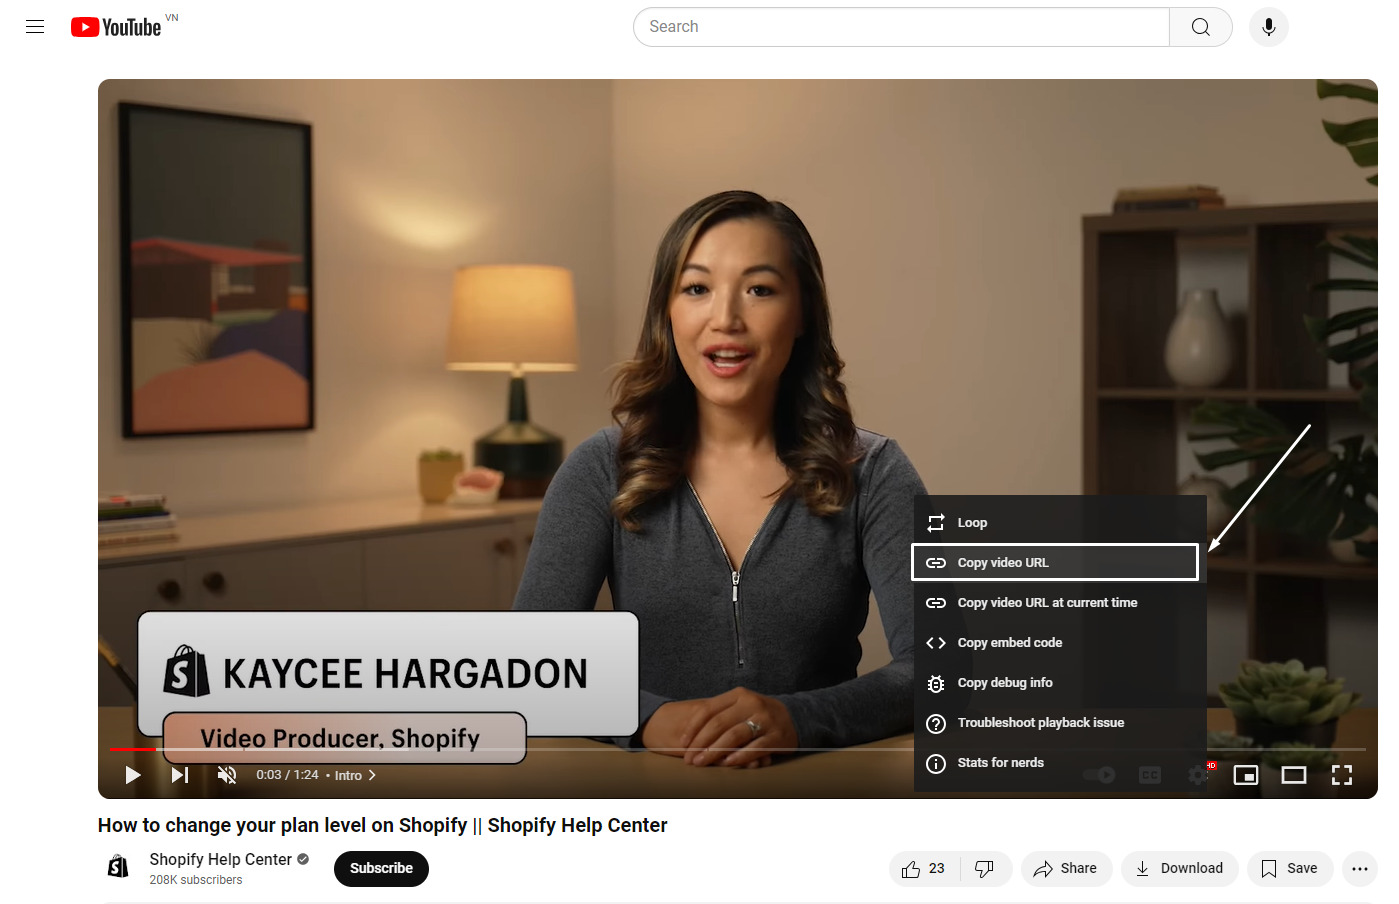Image resolution: width=1399 pixels, height=904 pixels.
Task: Click the 0:03 / 1:24 time display
Action: (x=287, y=775)
